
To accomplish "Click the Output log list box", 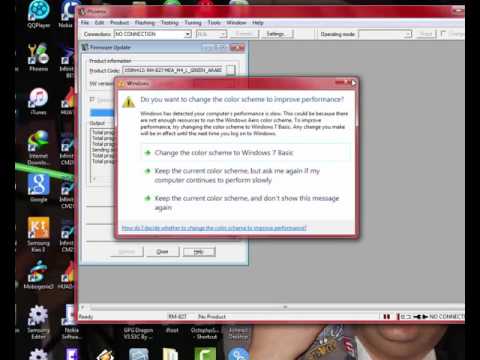I will [x=103, y=156].
